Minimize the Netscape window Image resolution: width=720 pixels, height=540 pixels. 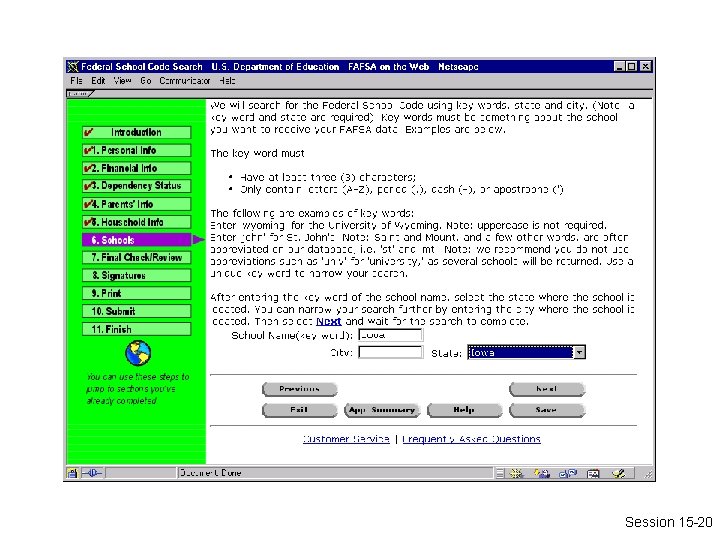(x=619, y=67)
